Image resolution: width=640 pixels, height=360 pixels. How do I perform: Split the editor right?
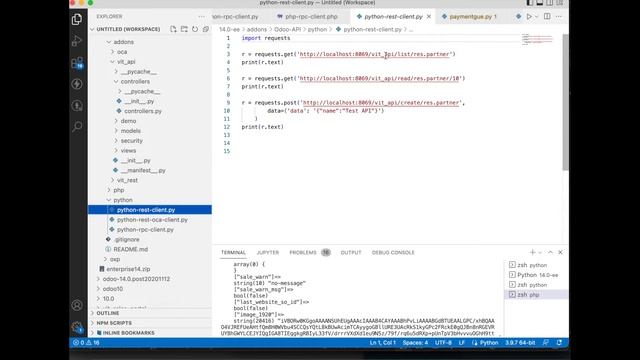pos(547,17)
